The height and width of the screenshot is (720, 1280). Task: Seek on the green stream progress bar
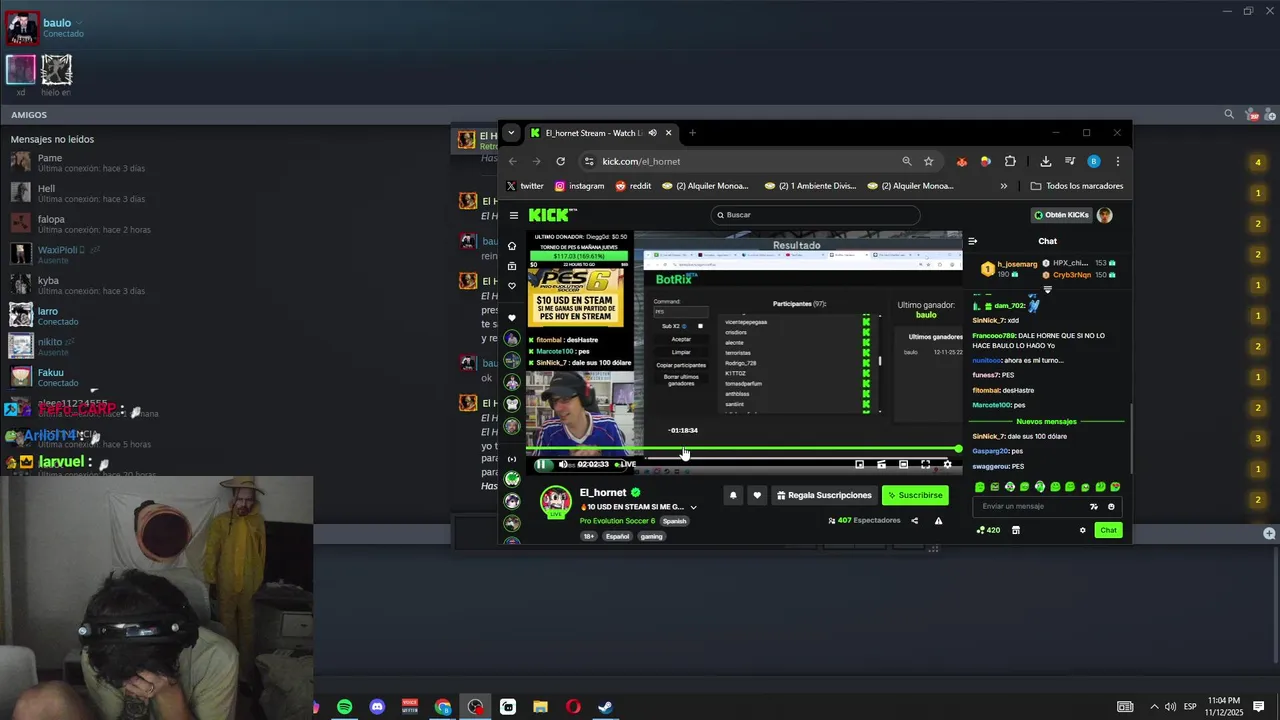pyautogui.click(x=744, y=449)
